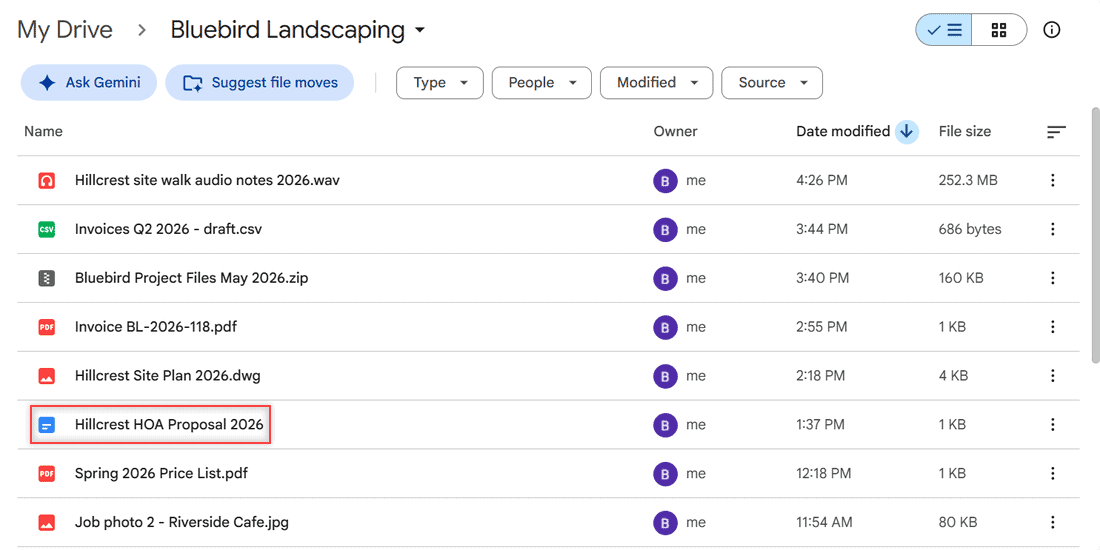Click the vertical scrollbar of the file list
Viewport: 1100px width, 550px height.
(x=1094, y=235)
